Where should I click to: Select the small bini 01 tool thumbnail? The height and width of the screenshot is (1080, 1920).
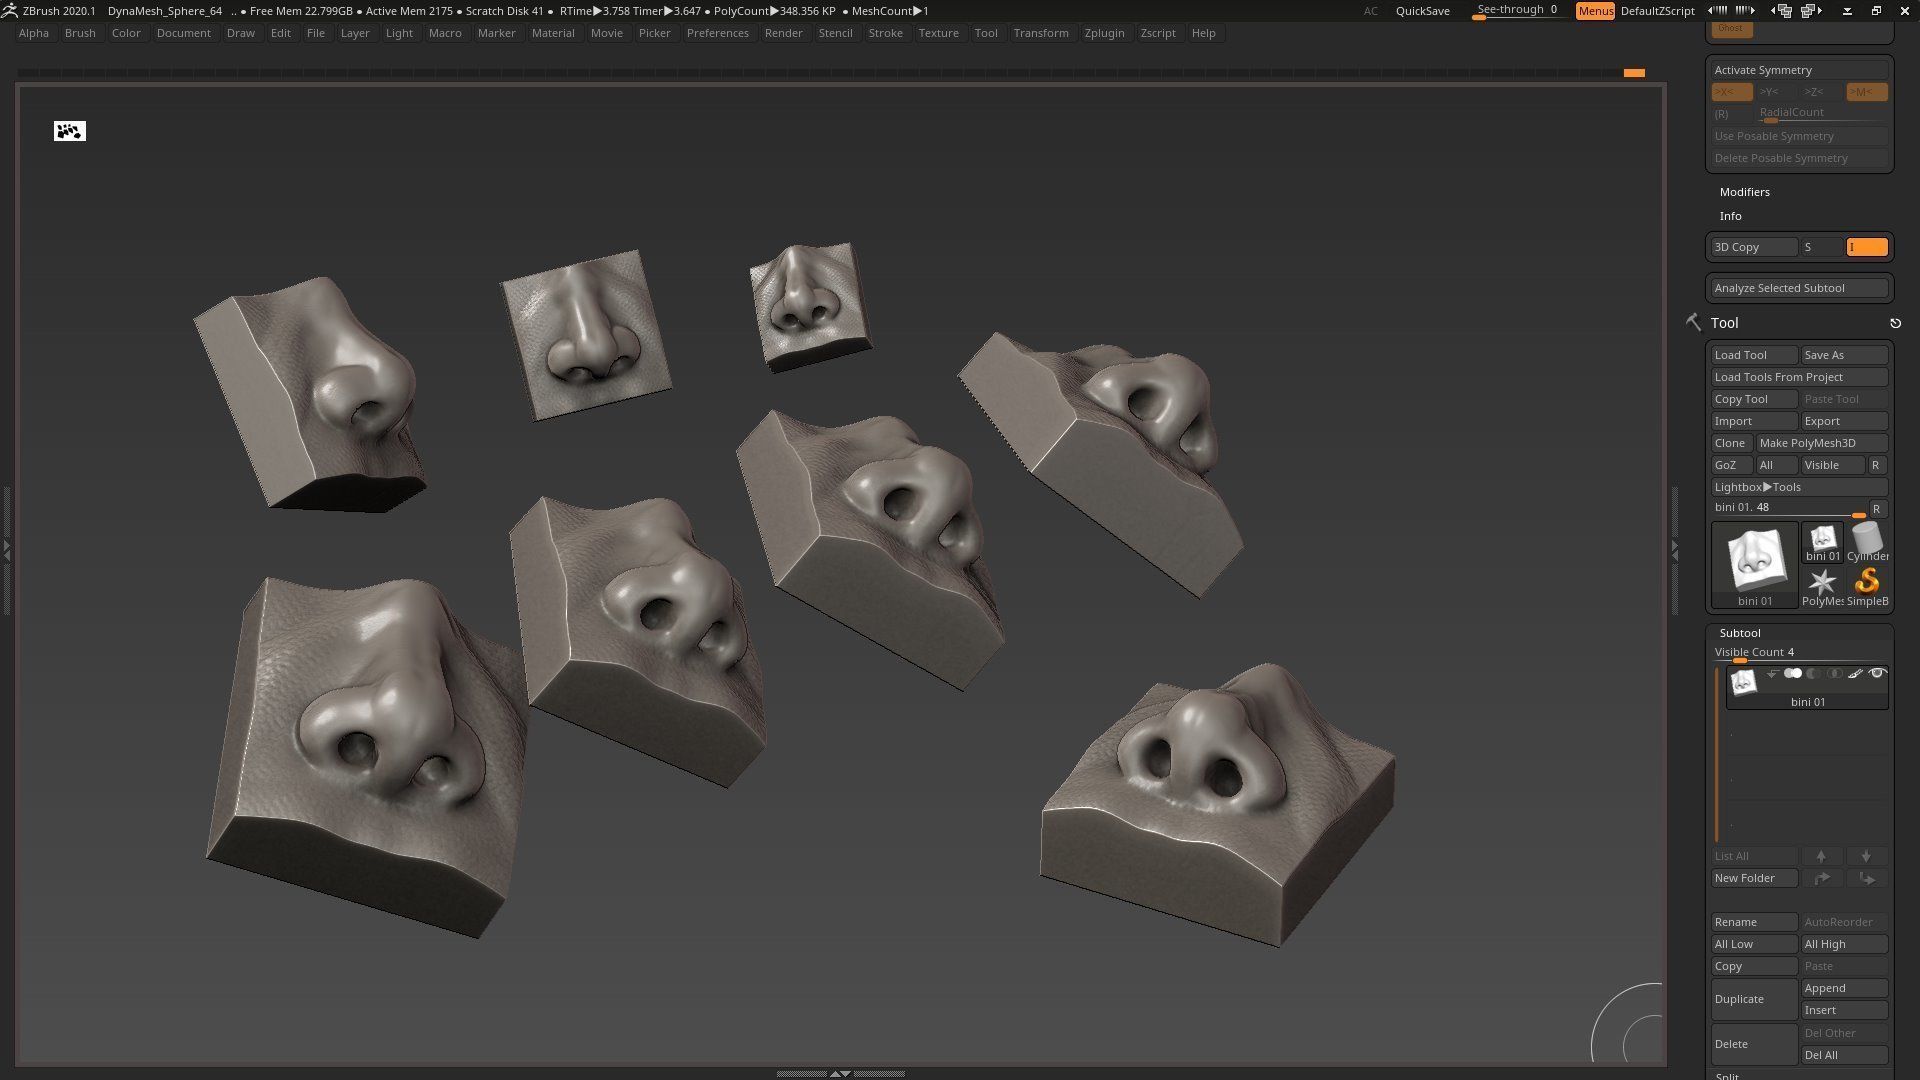(1823, 541)
